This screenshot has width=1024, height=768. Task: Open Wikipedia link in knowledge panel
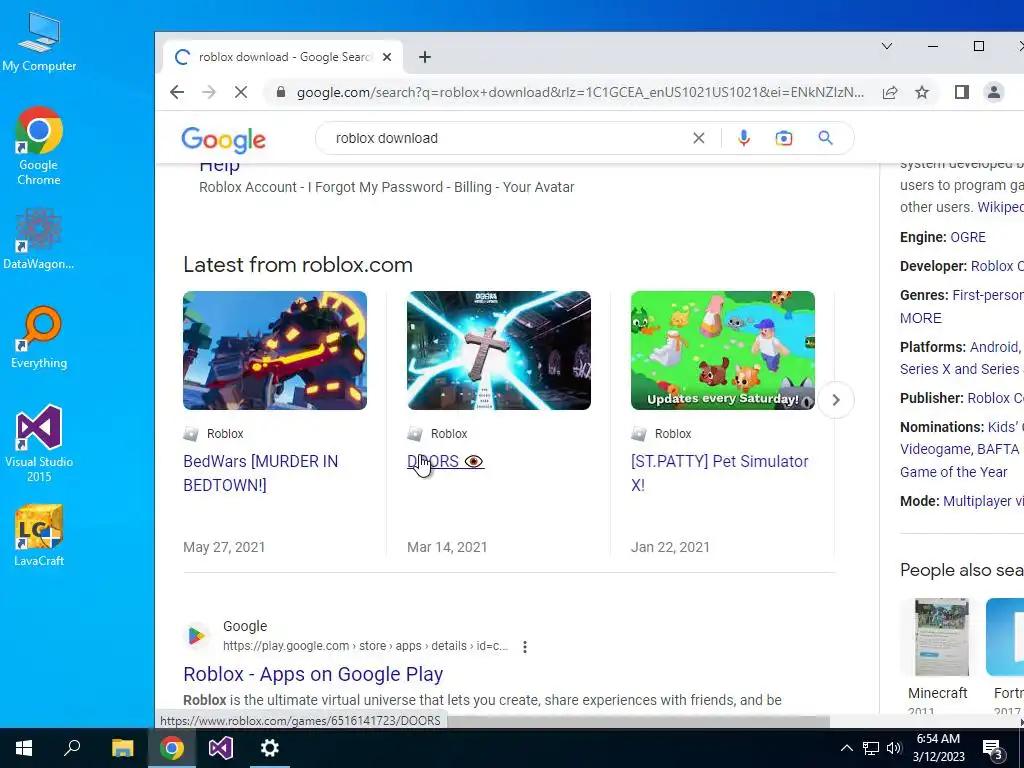[1000, 207]
